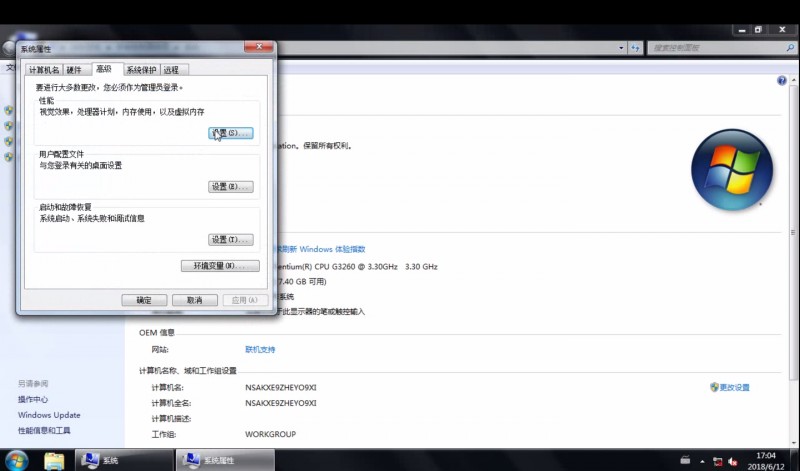800x471 pixels.
Task: Refresh the control panel address bar
Action: coord(635,48)
